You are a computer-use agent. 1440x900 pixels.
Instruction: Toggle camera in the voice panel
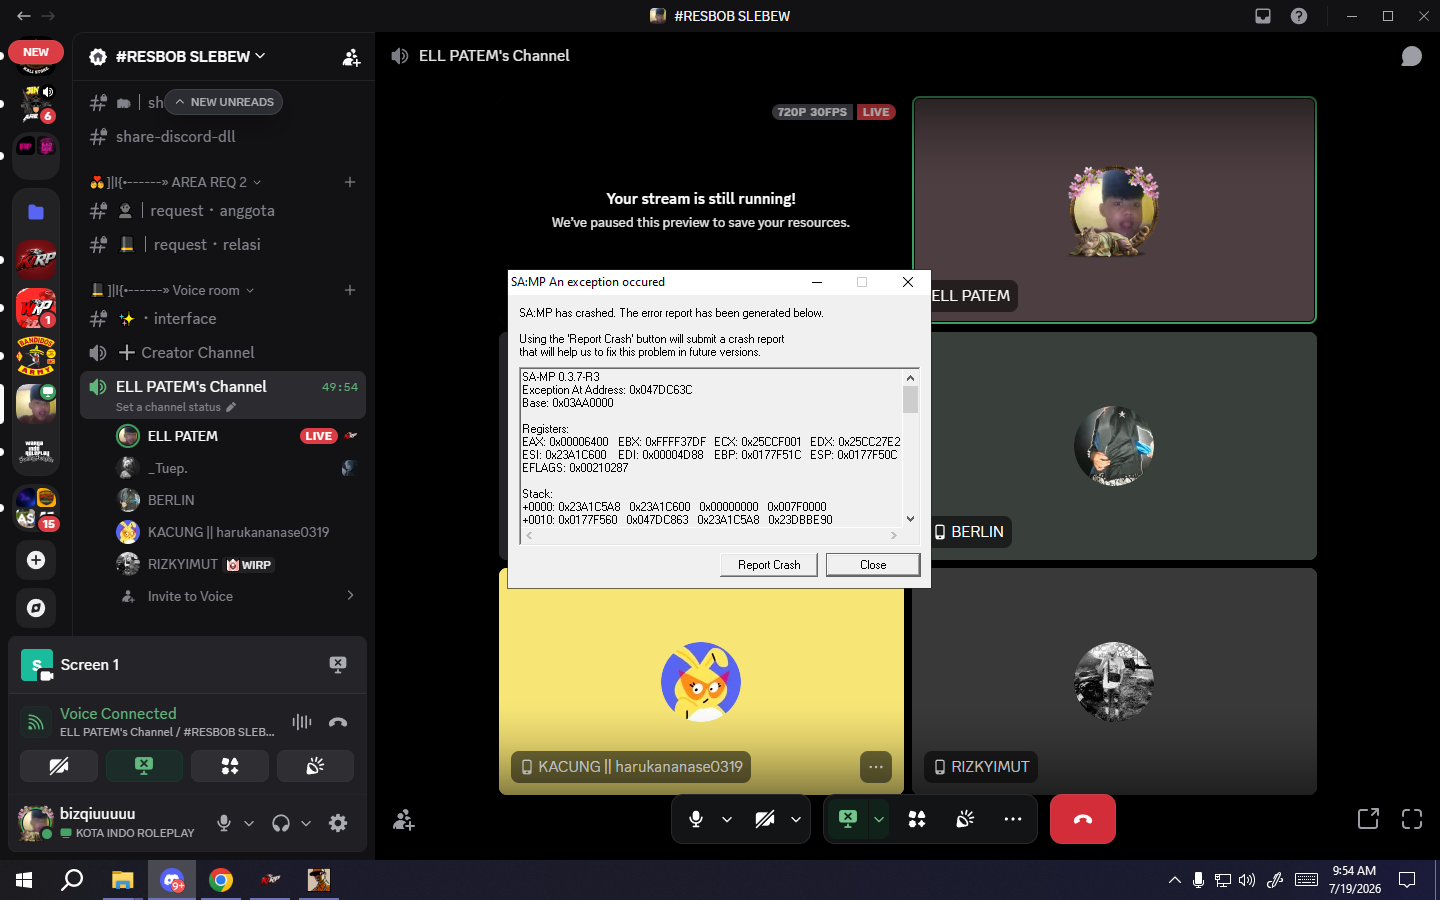point(59,766)
